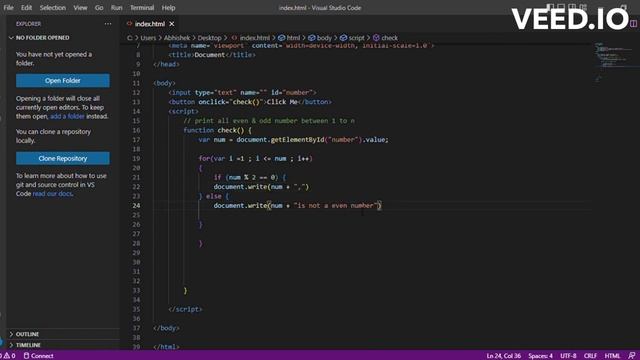640x360 pixels.
Task: Click script breadcrumb item
Action: pyautogui.click(x=353, y=38)
